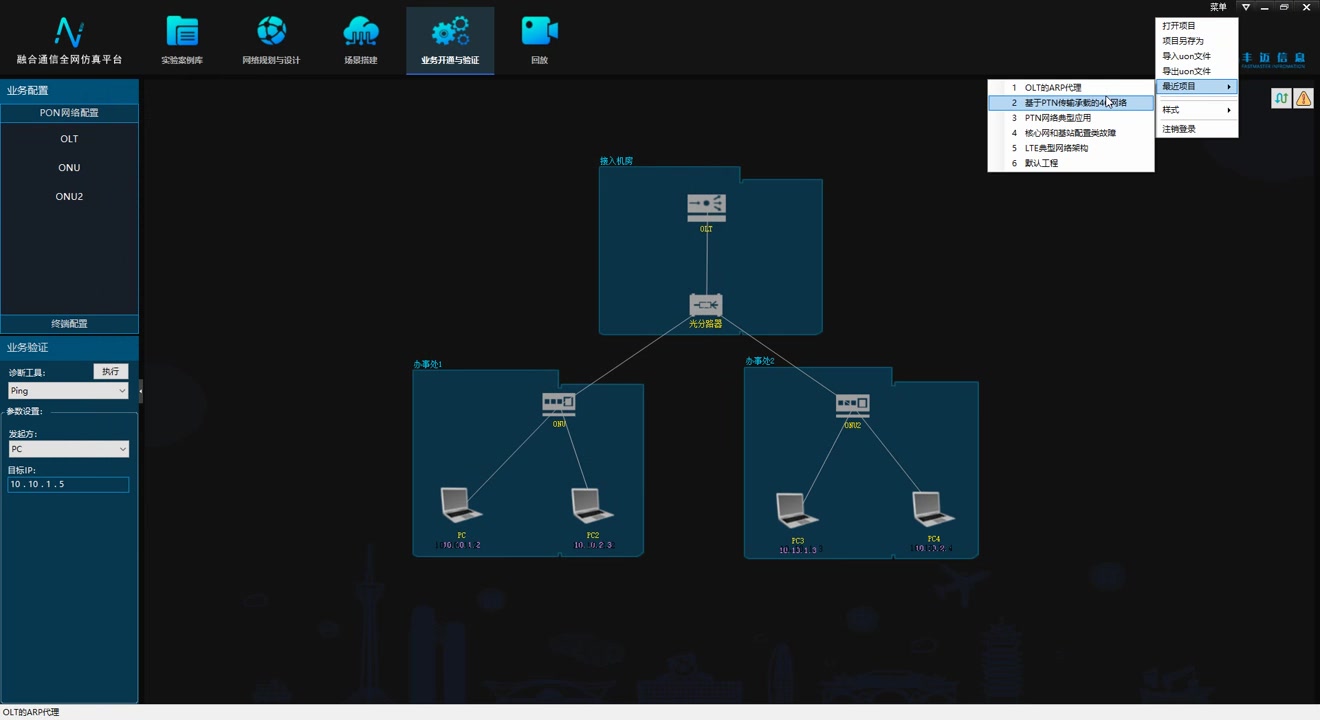Image resolution: width=1320 pixels, height=720 pixels.
Task: Select the PC3 laptop icon
Action: 797,511
